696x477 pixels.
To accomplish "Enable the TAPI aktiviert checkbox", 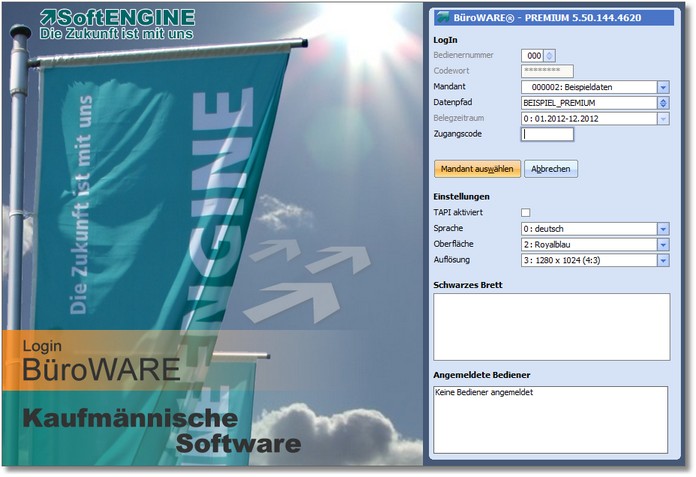I will [526, 213].
